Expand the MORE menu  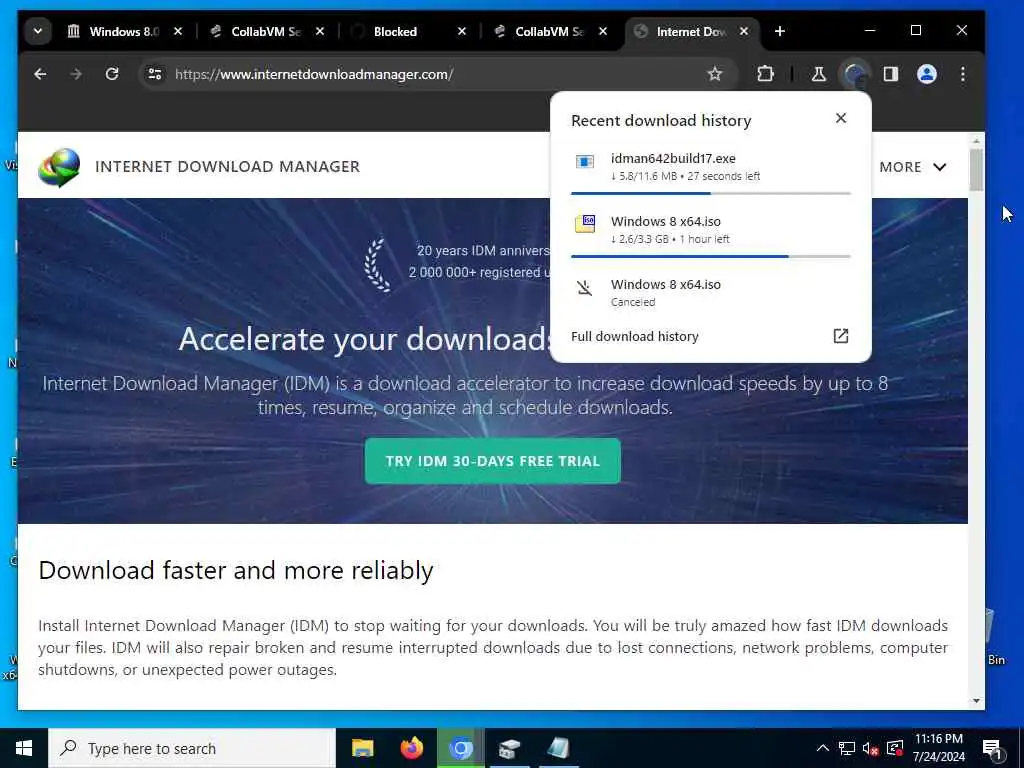[x=913, y=167]
